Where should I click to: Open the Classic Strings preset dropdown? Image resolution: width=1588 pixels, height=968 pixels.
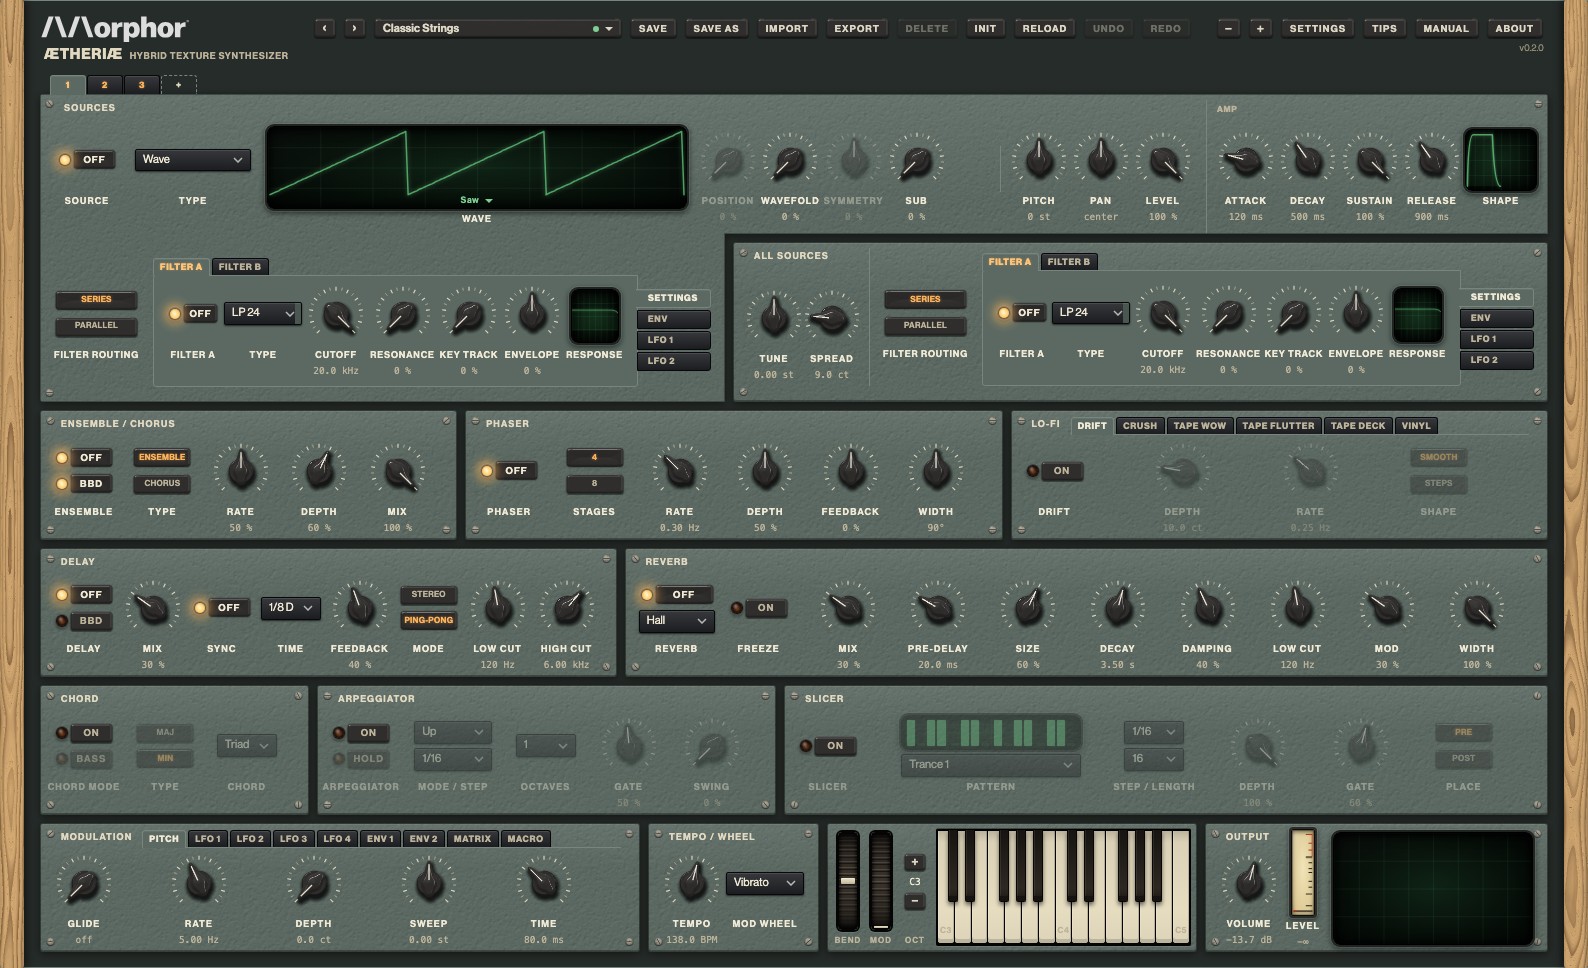click(498, 28)
